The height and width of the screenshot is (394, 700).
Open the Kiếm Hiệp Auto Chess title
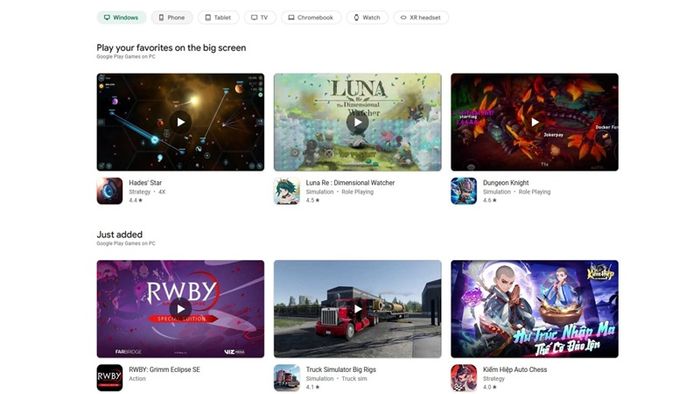click(515, 369)
